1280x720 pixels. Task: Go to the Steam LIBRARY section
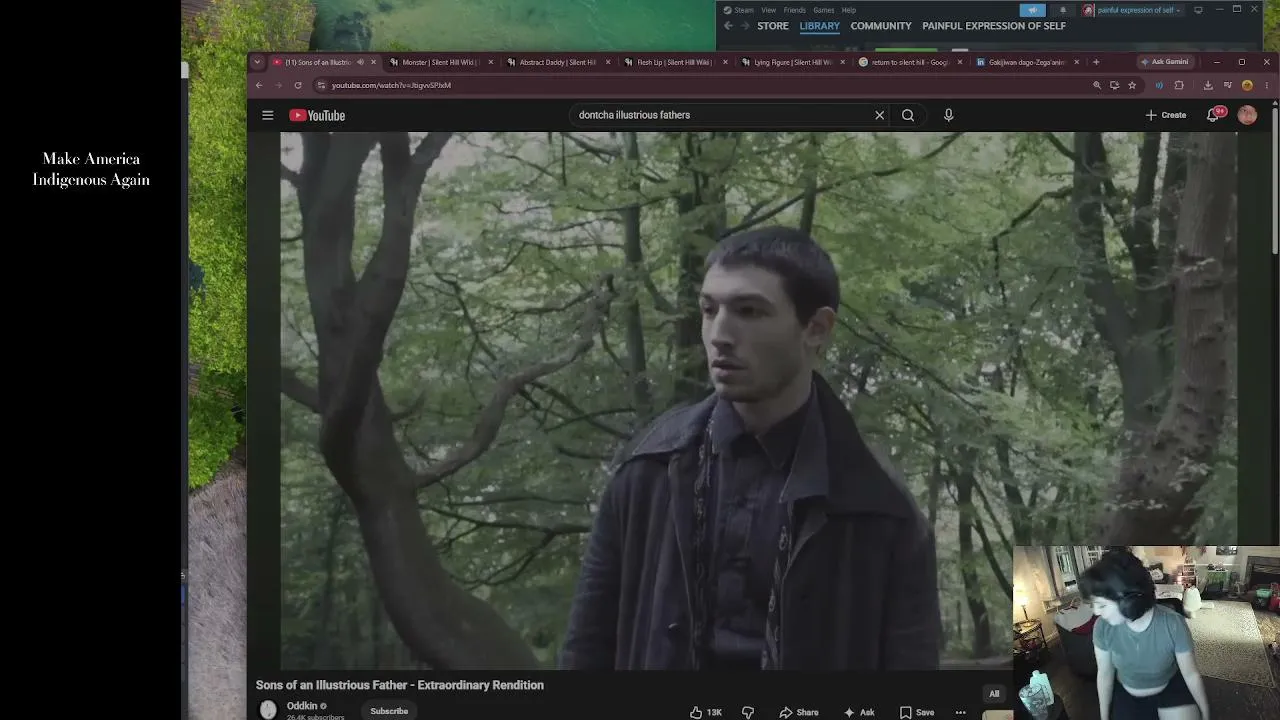click(x=819, y=26)
